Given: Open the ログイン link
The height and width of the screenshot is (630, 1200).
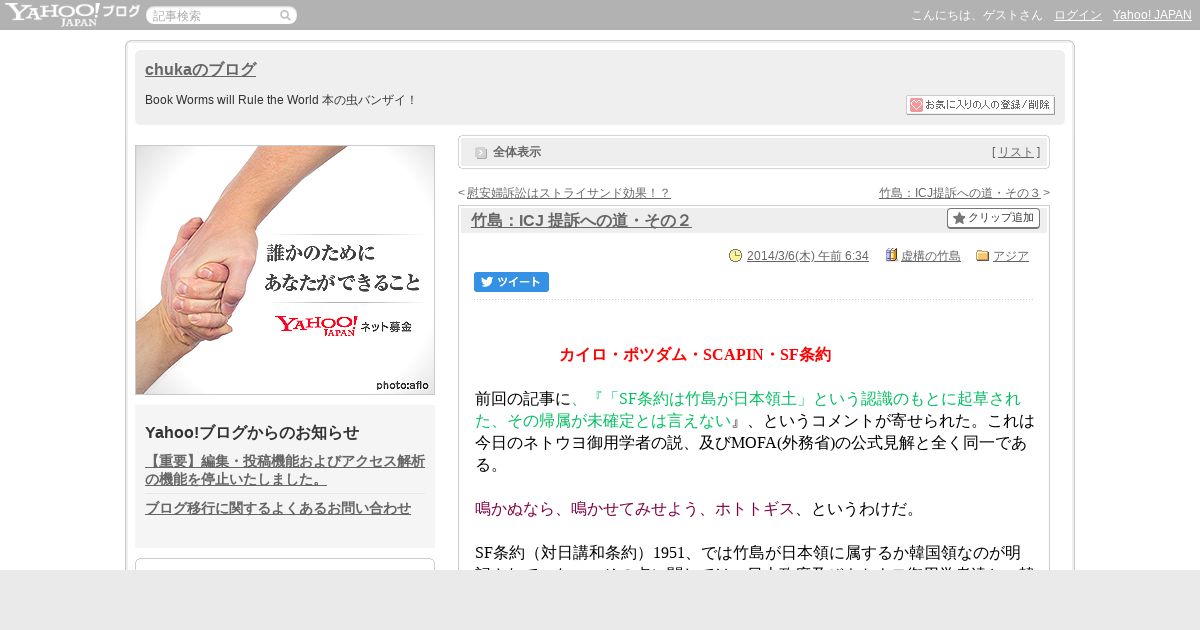Looking at the screenshot, I should 1078,15.
